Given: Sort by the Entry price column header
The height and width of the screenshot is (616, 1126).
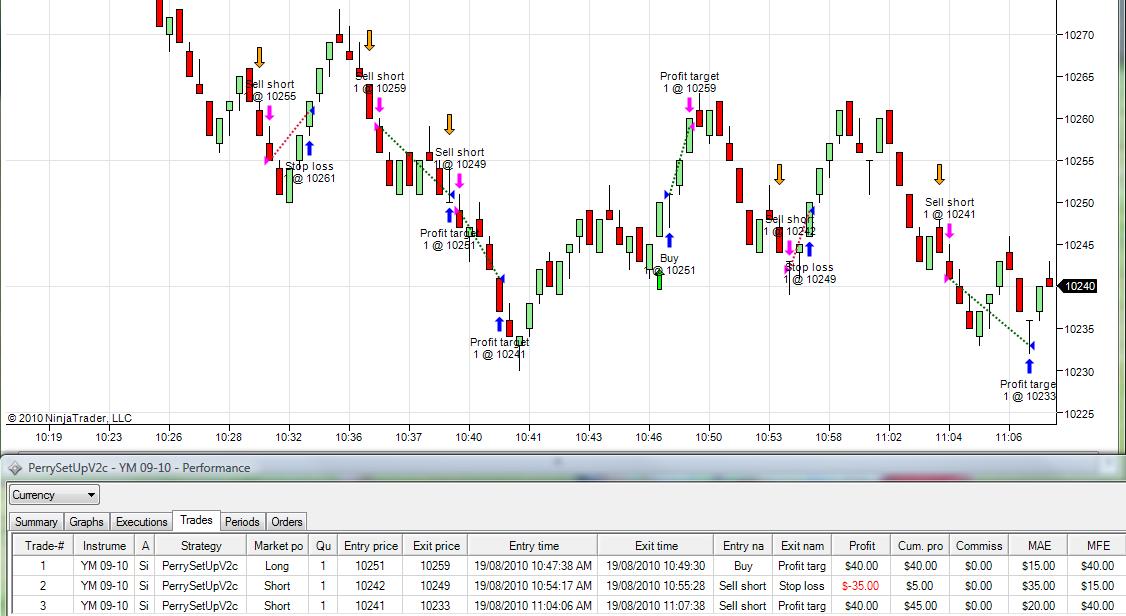Looking at the screenshot, I should click(371, 546).
